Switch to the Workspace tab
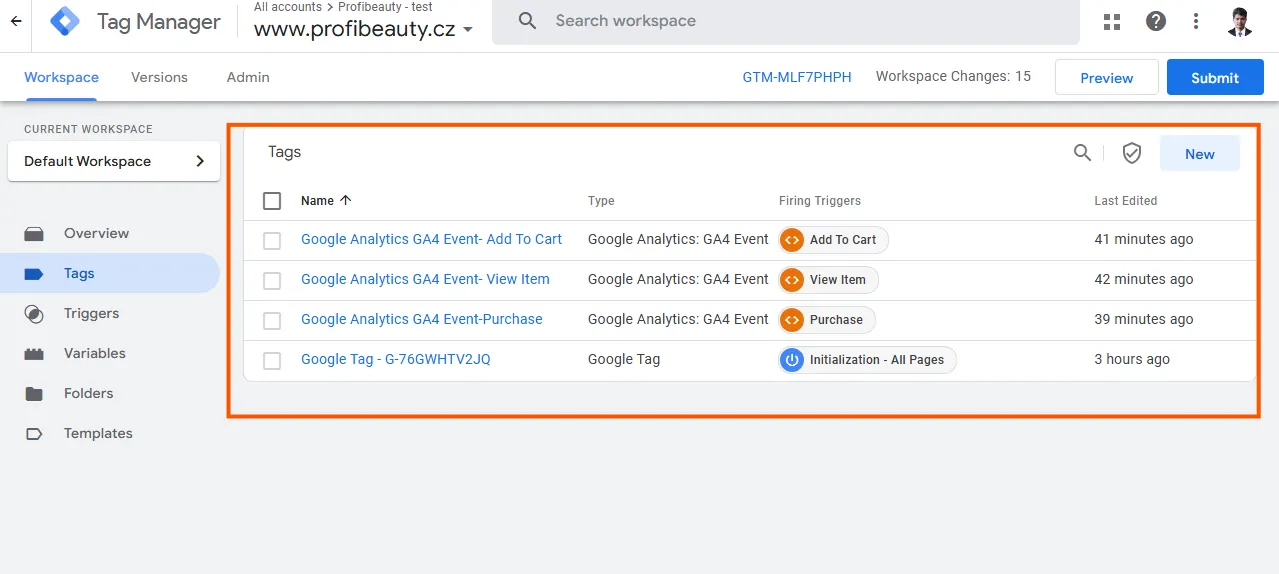The image size is (1279, 574). (61, 77)
